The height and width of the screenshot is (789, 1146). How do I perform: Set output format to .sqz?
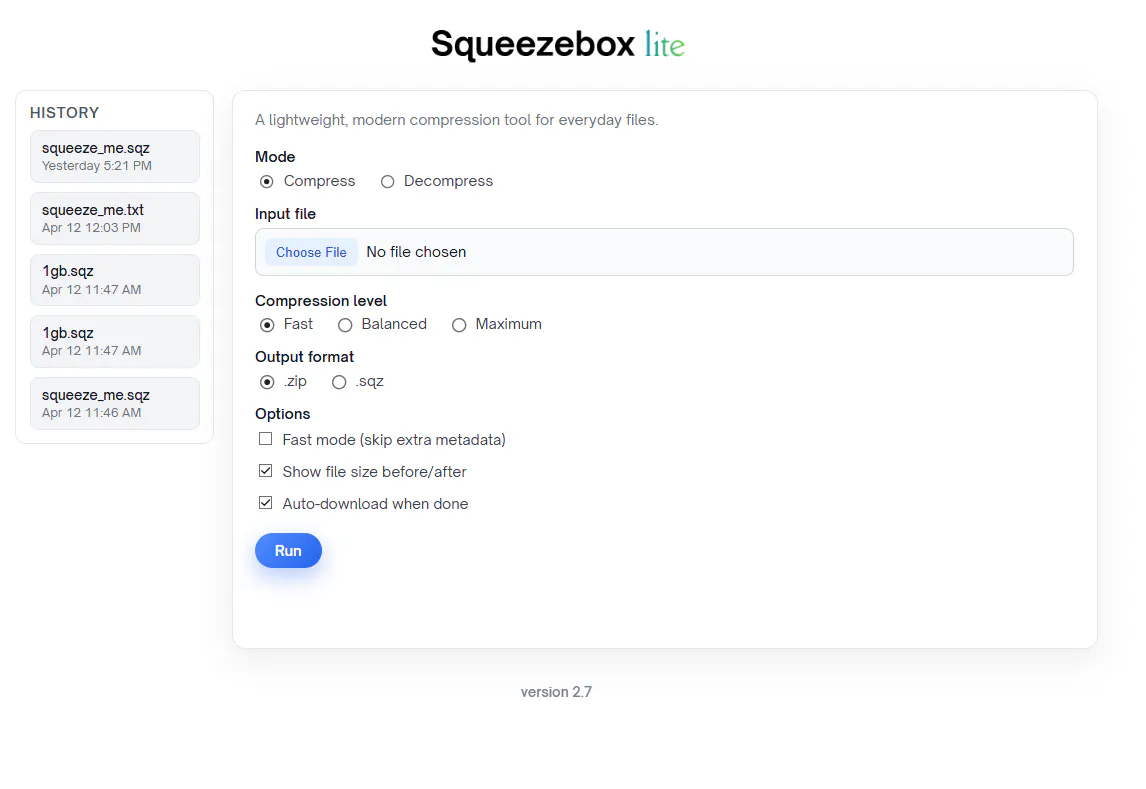point(339,381)
